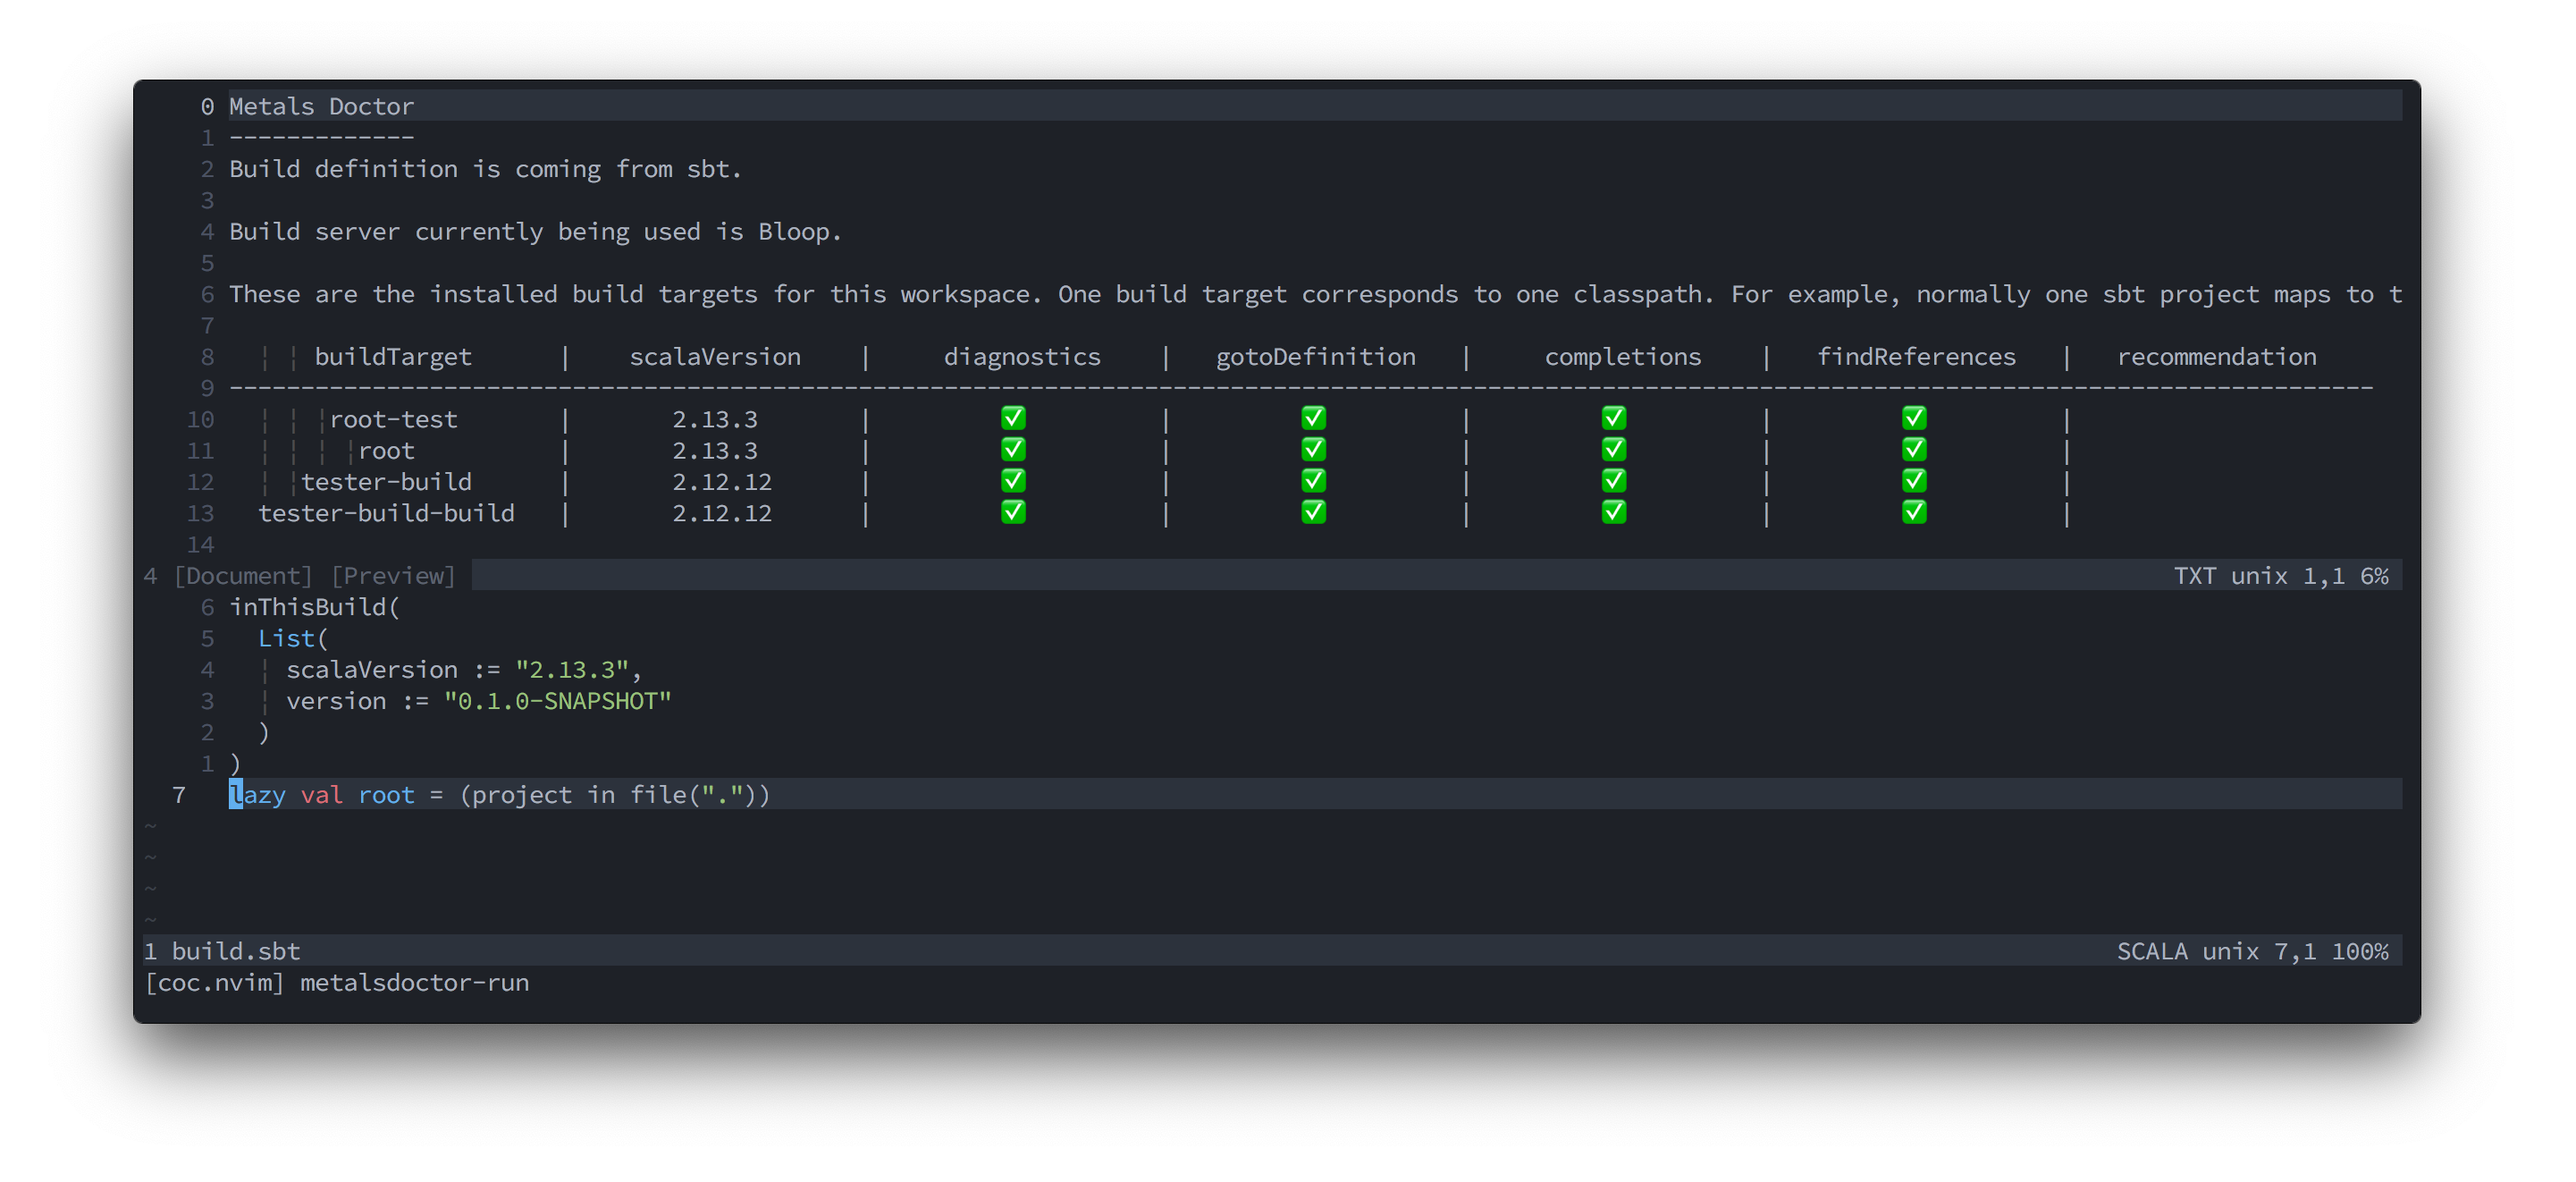The height and width of the screenshot is (1182, 2576).
Task: Click tester-build completions checkmark
Action: click(x=1613, y=480)
